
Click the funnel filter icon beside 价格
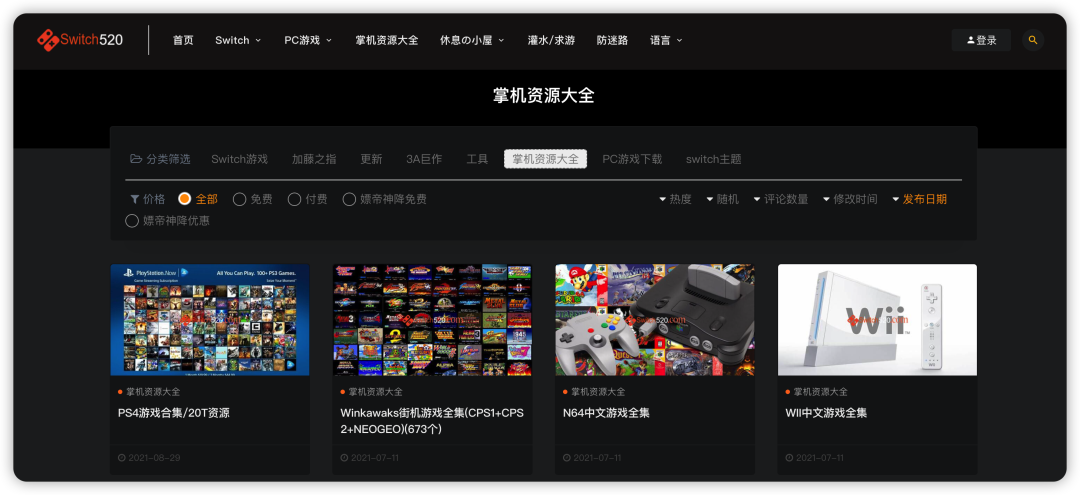pyautogui.click(x=135, y=199)
